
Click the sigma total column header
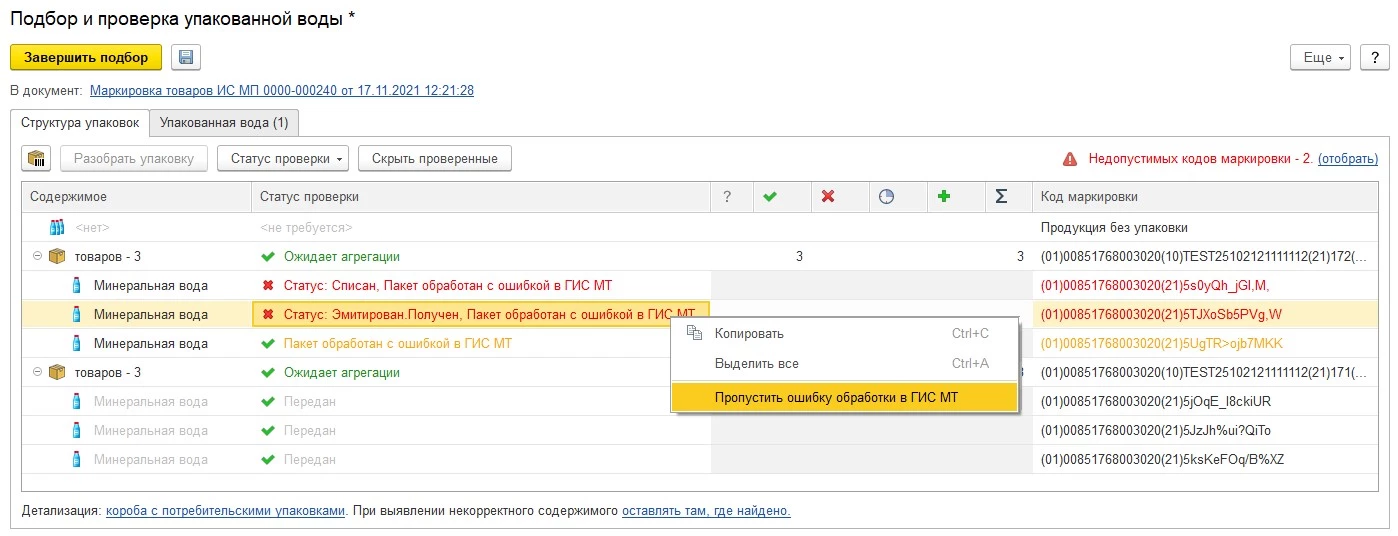click(1001, 197)
